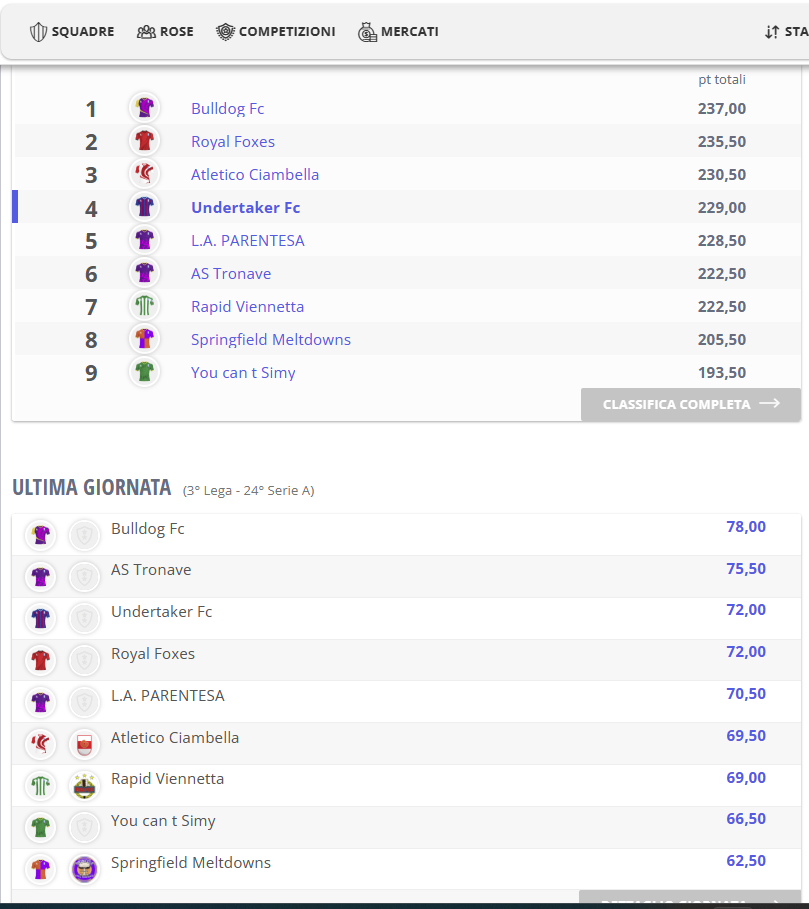Screen dimensions: 809x909
Task: Click the shield icon beside Squadre
Action: (x=38, y=31)
